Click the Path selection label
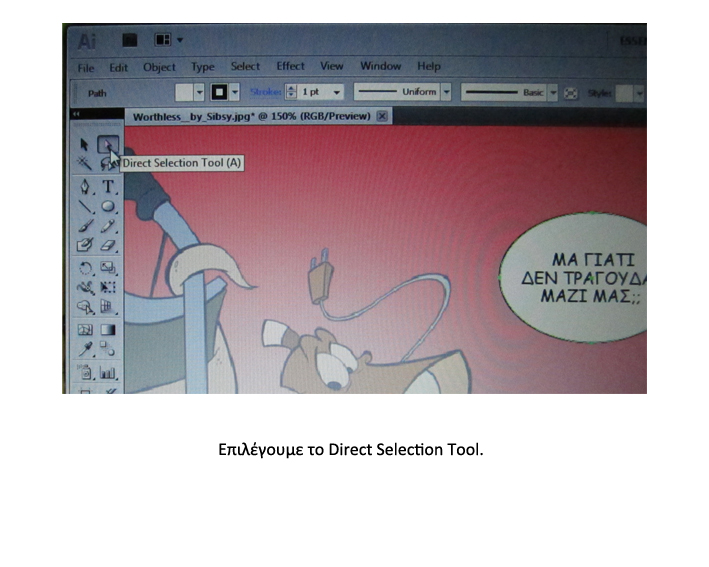The height and width of the screenshot is (567, 709). pyautogui.click(x=97, y=94)
